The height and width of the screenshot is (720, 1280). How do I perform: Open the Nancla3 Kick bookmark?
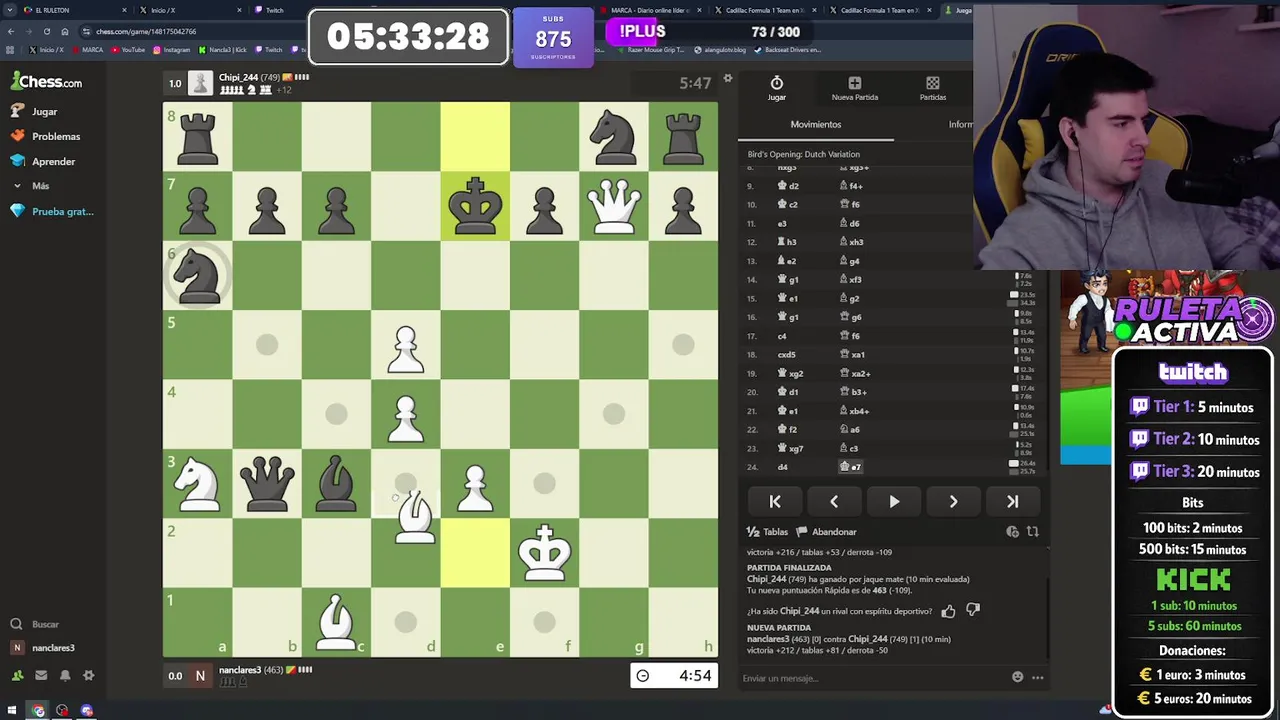pyautogui.click(x=224, y=49)
